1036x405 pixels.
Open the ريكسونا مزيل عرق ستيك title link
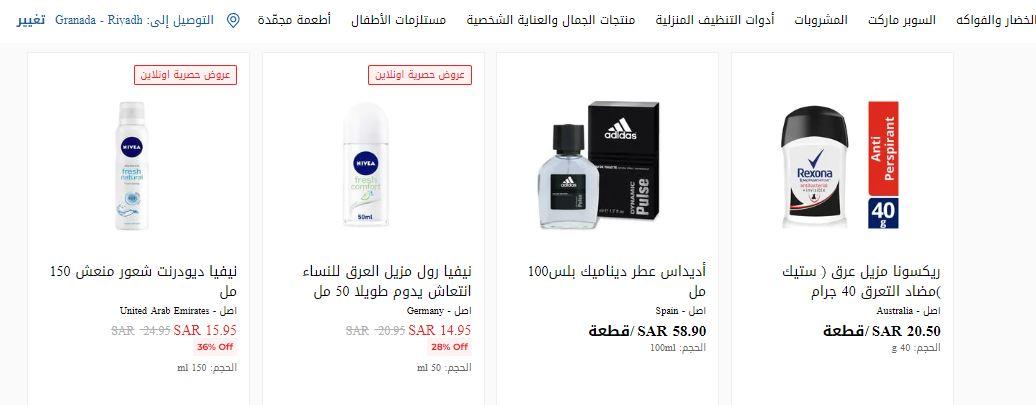862,281
